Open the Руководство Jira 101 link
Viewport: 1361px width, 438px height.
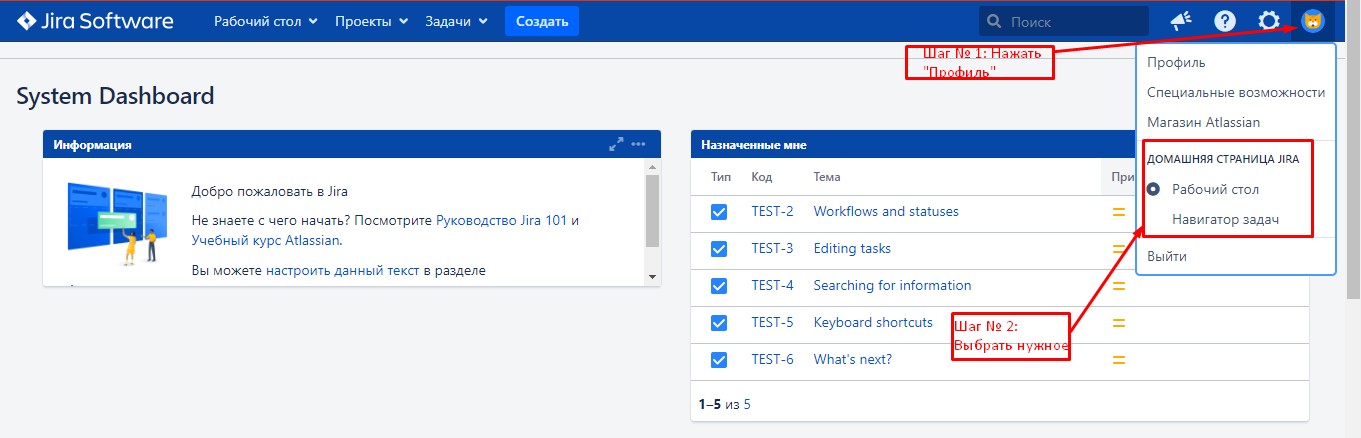coord(501,220)
